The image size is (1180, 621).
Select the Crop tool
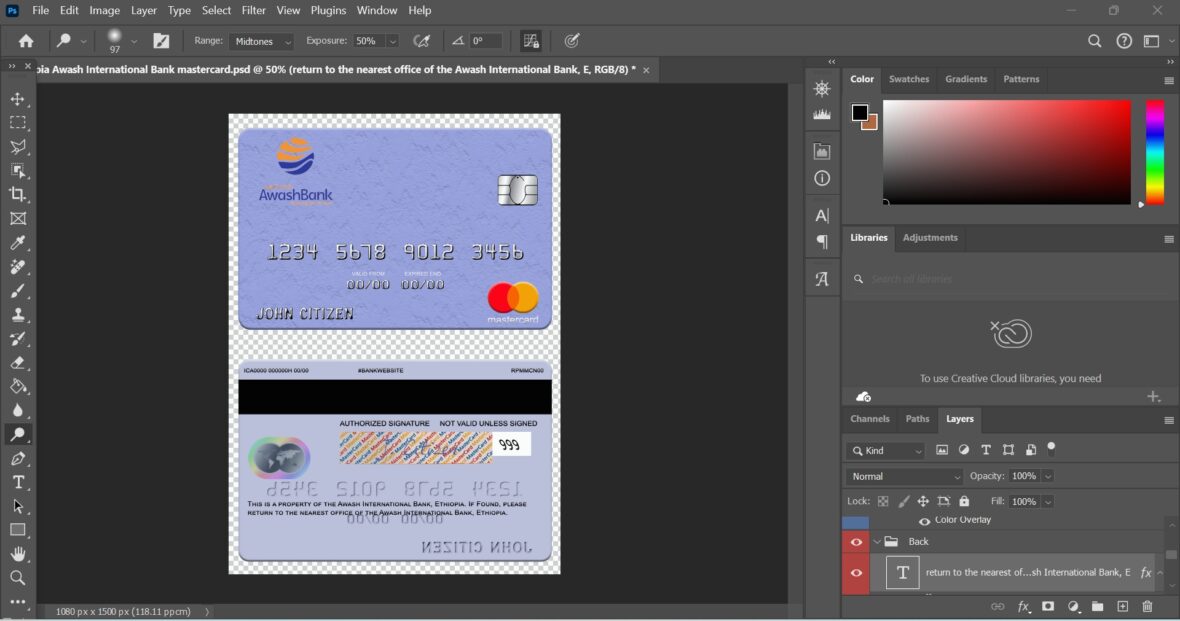point(18,194)
